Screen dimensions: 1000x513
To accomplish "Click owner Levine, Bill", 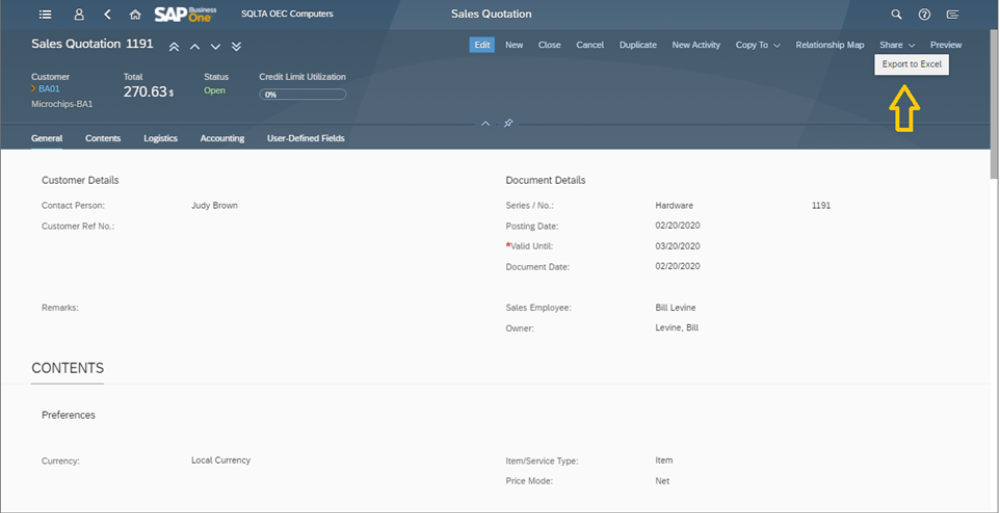I will point(677,328).
